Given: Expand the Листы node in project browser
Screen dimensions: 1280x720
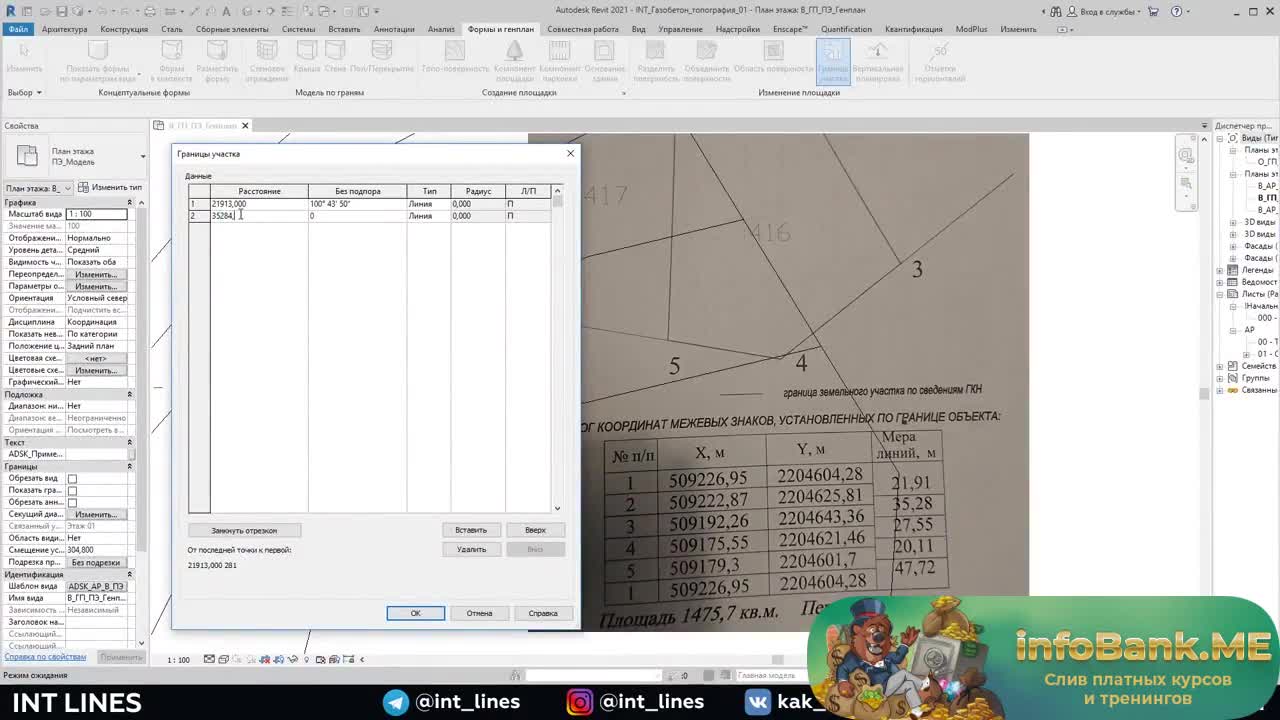Looking at the screenshot, I should (x=1220, y=294).
